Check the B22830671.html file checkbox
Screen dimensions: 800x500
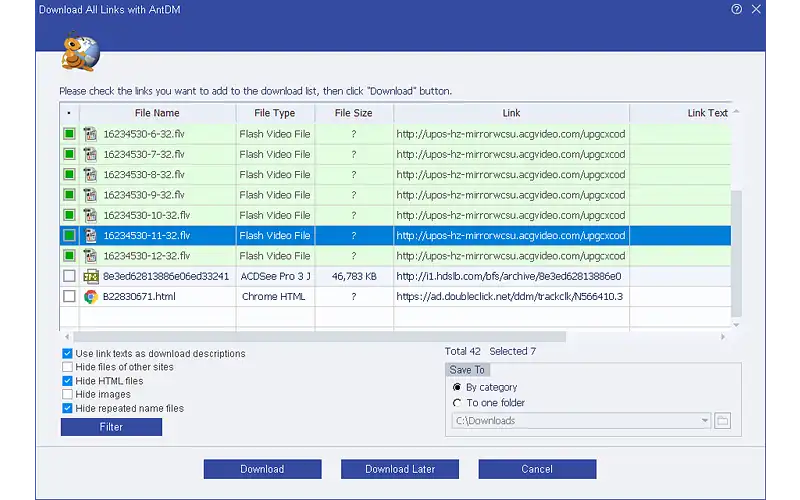(x=69, y=296)
